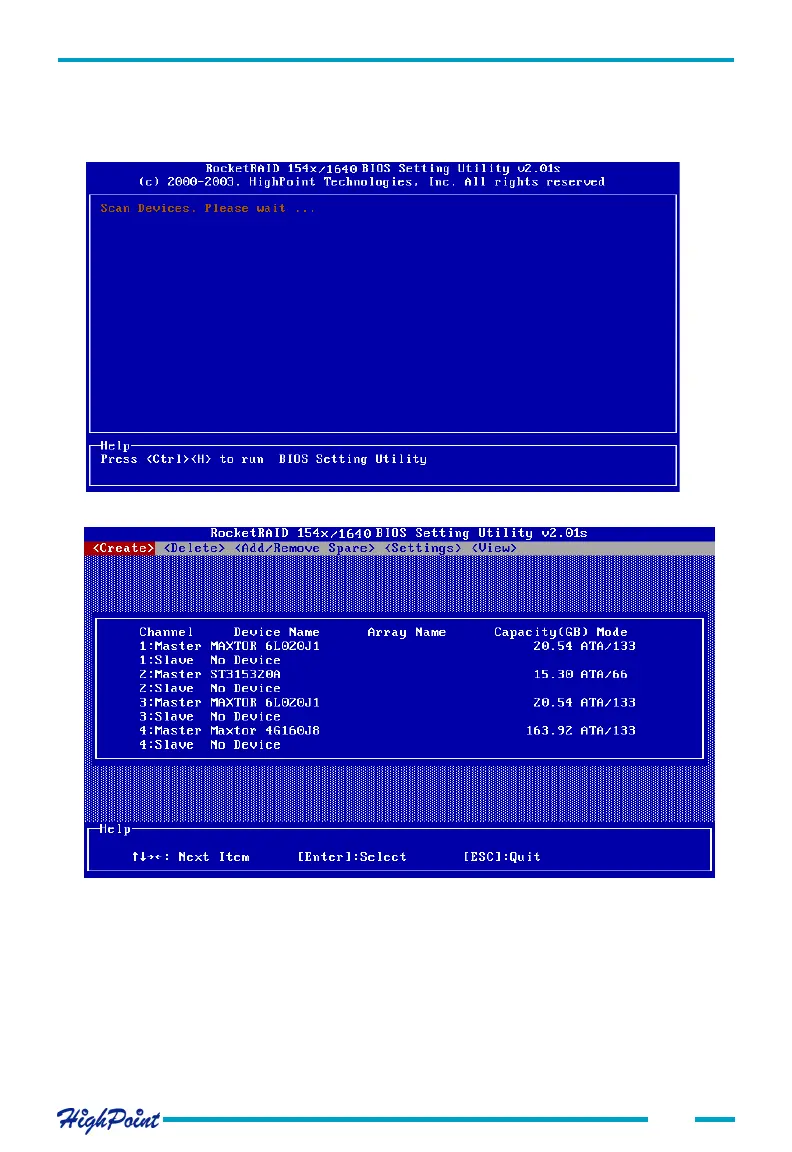Screen dimensions: 792x1152
Task: Click the 15.30 ATA/66 capacity value
Action: coord(580,674)
